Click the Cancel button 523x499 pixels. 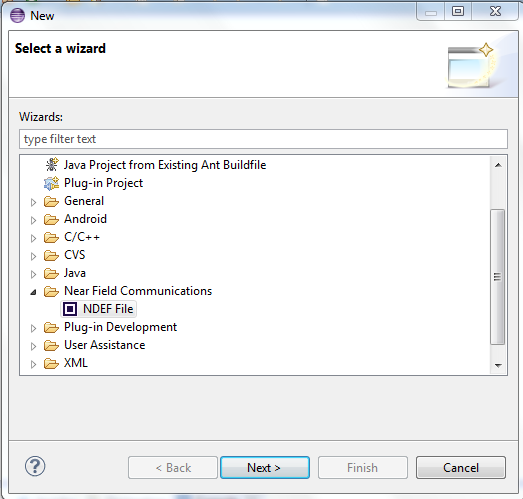coord(461,468)
